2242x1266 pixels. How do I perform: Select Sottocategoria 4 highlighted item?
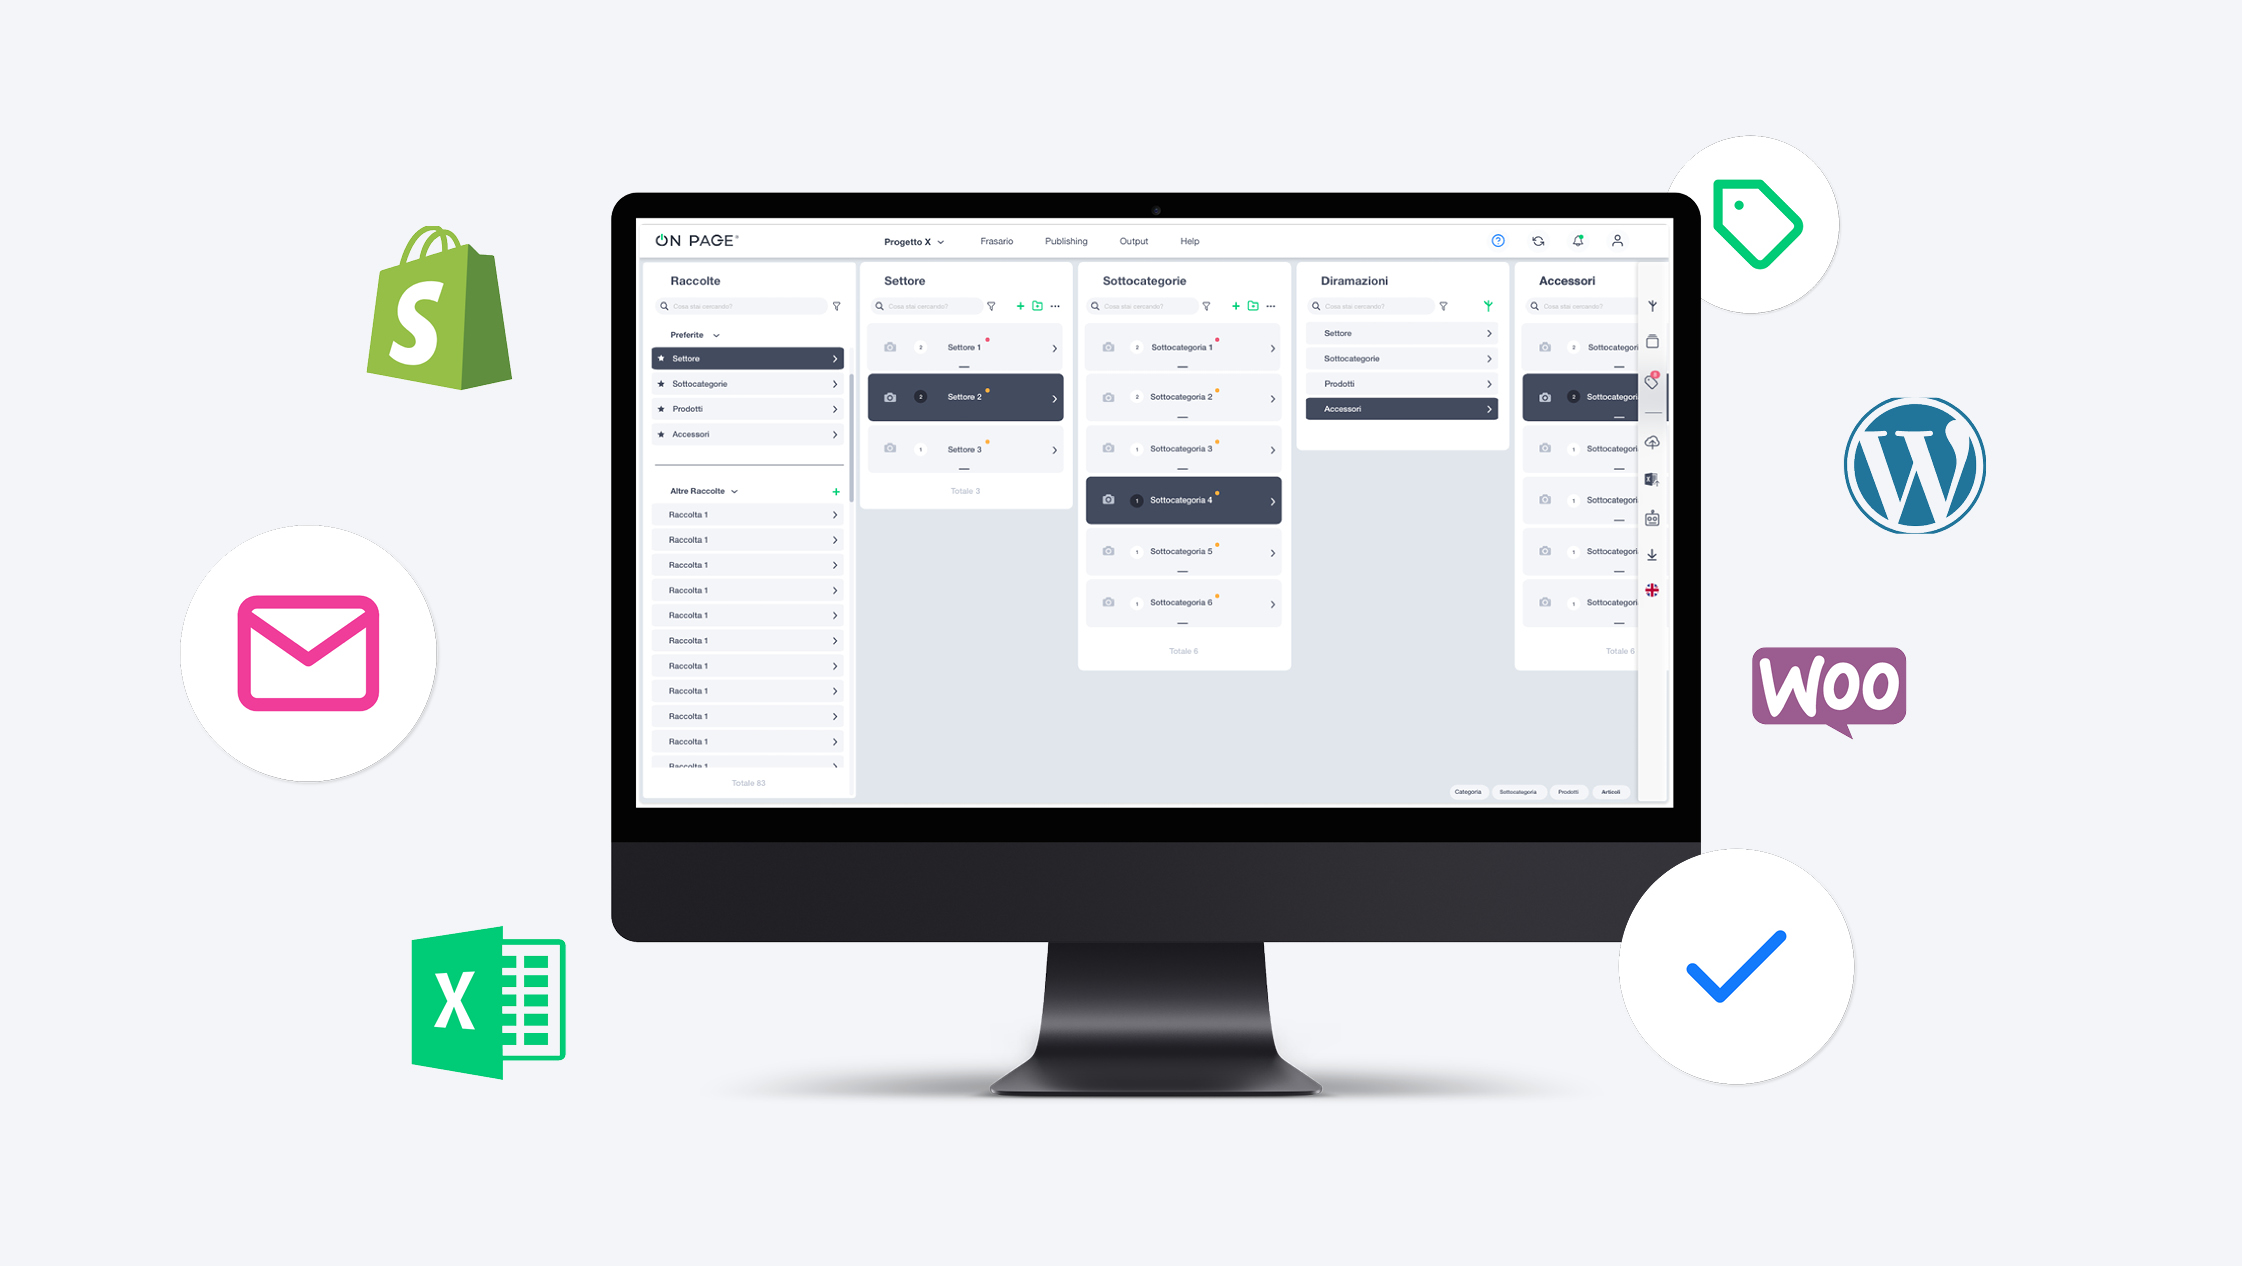[1186, 499]
